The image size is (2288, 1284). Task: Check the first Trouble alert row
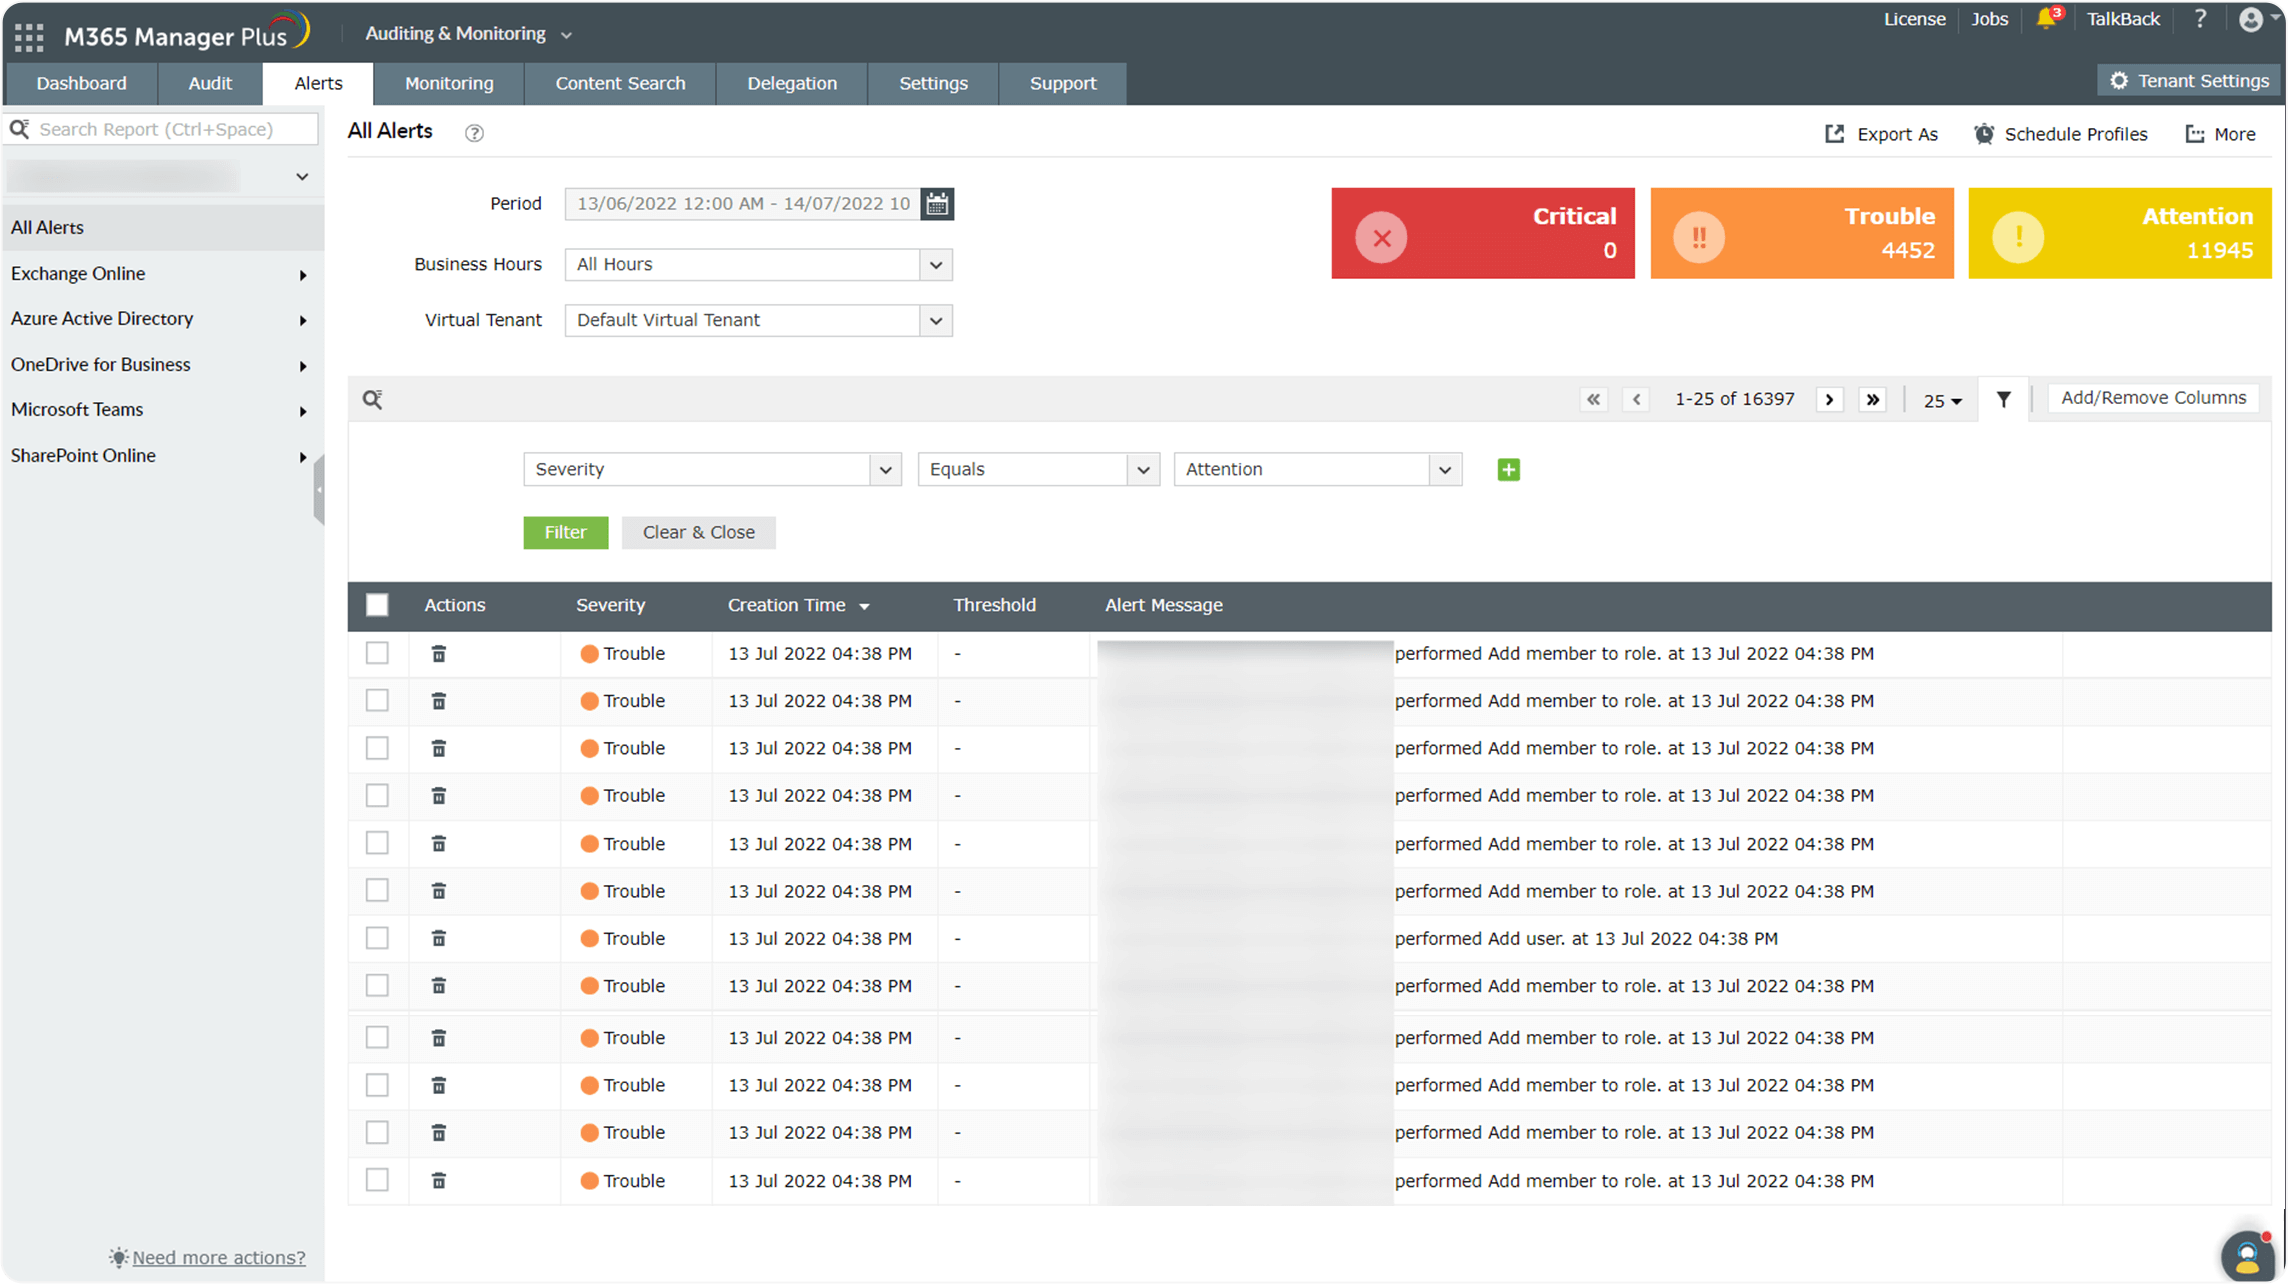377,653
